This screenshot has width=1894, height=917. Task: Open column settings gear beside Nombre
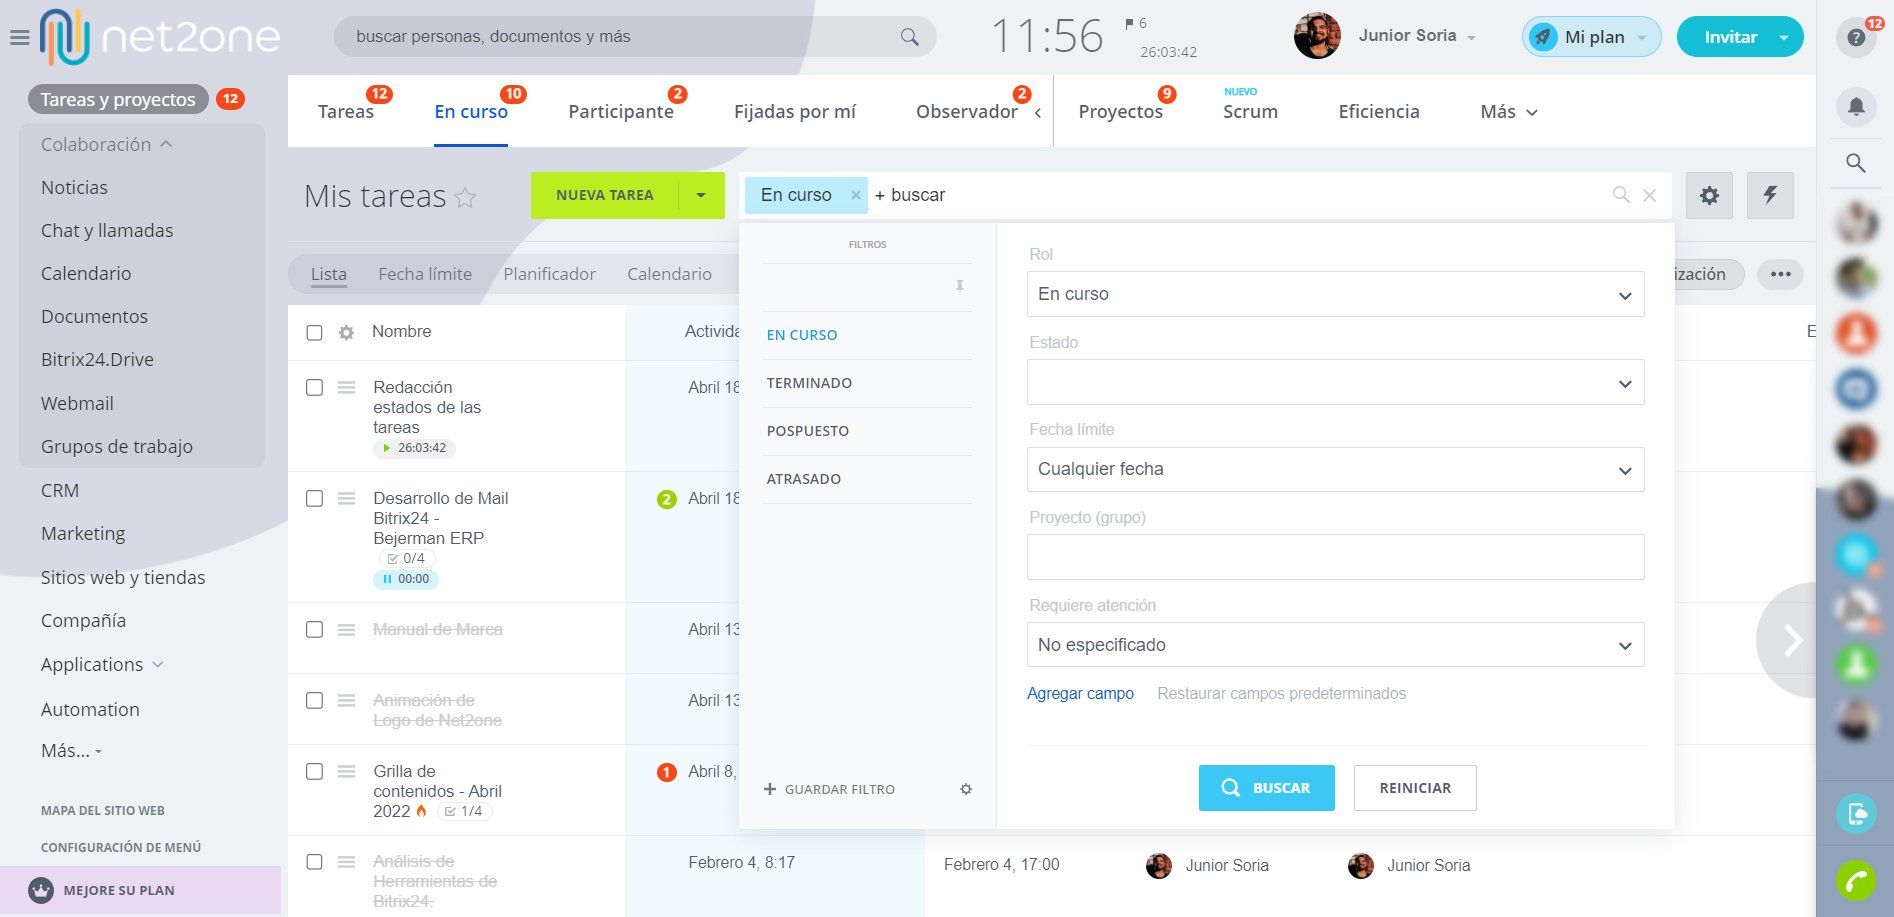coord(346,332)
